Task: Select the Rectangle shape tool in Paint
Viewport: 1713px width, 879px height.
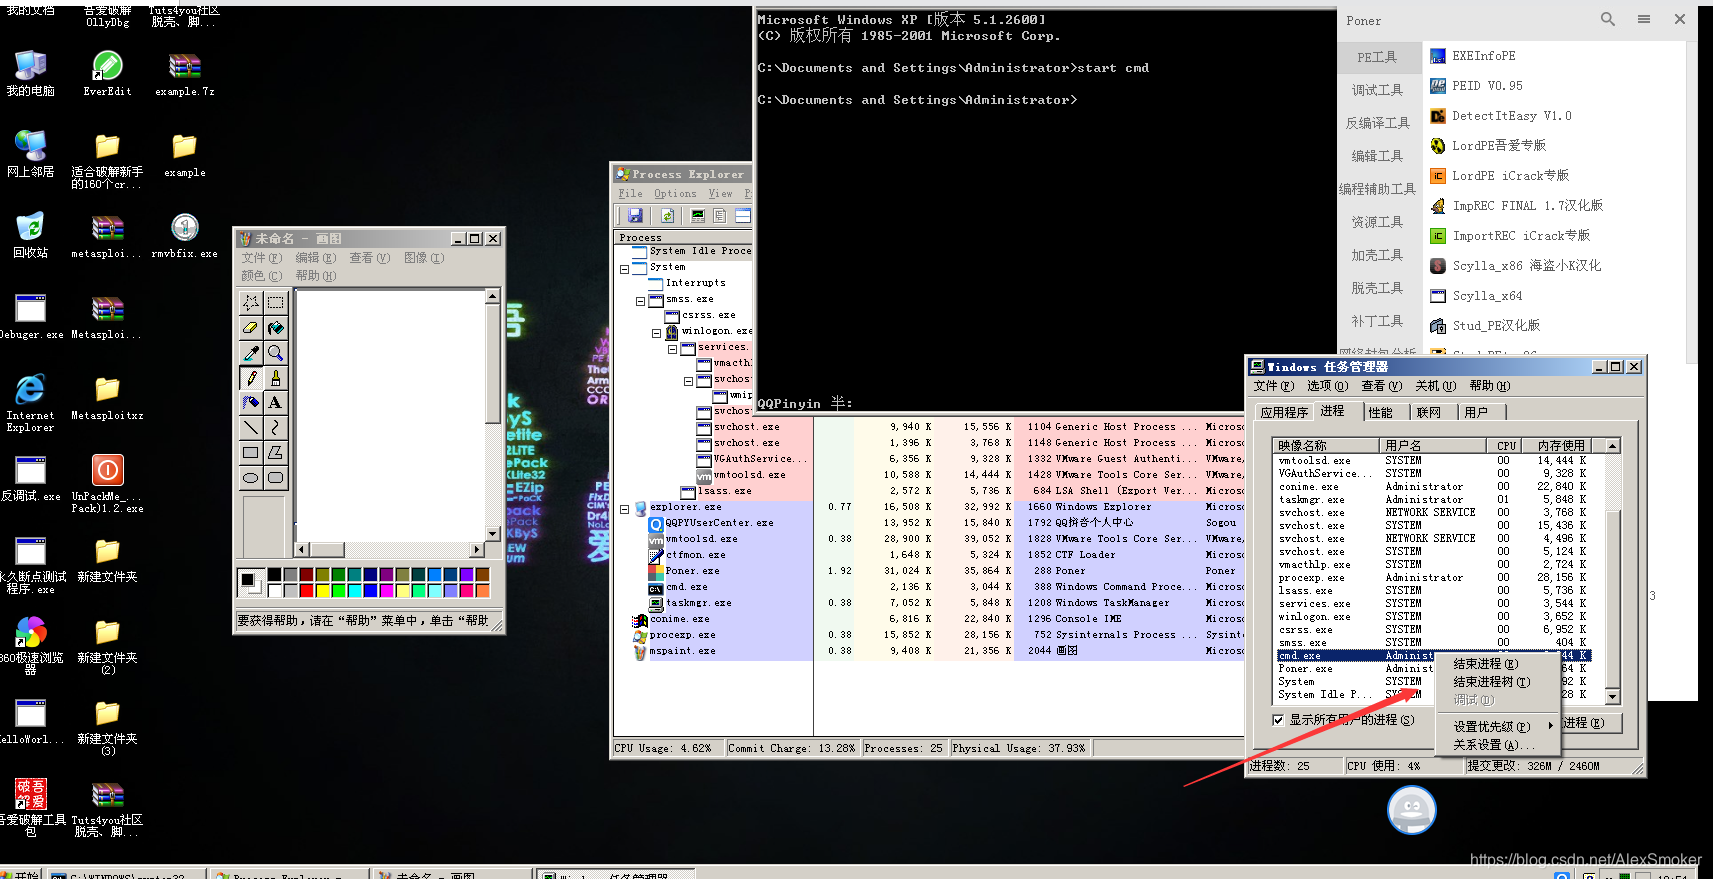Action: pos(250,453)
